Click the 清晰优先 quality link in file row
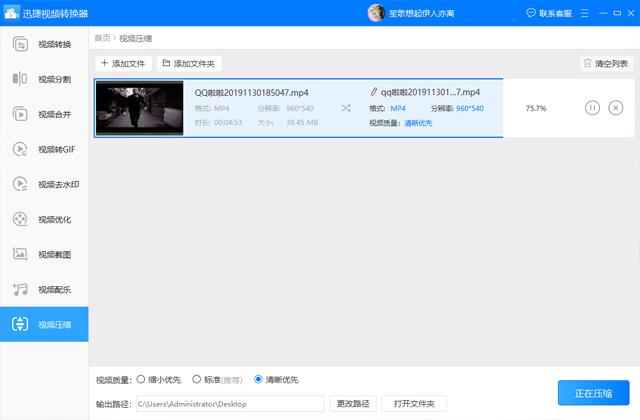Screen dimensions: 640x420 pos(418,123)
